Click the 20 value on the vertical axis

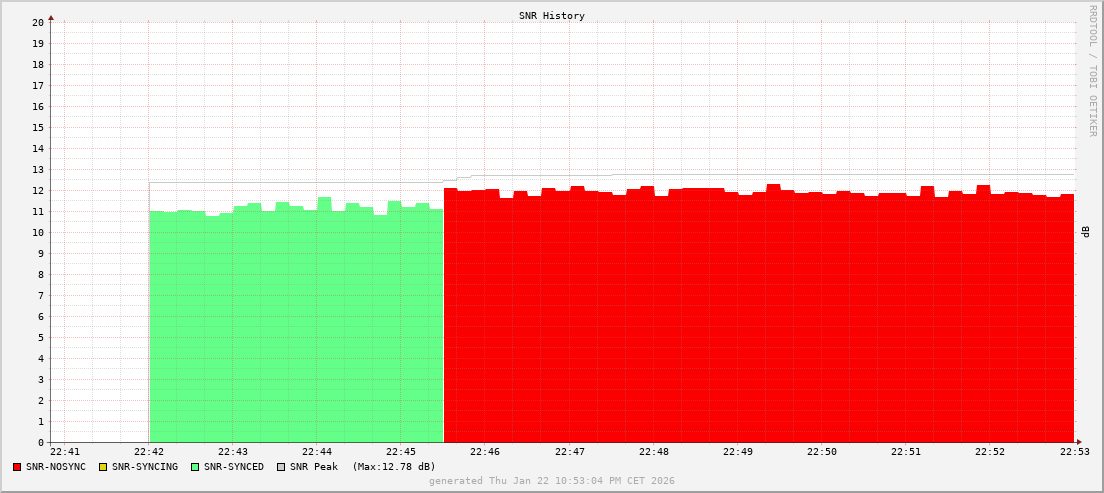click(38, 22)
